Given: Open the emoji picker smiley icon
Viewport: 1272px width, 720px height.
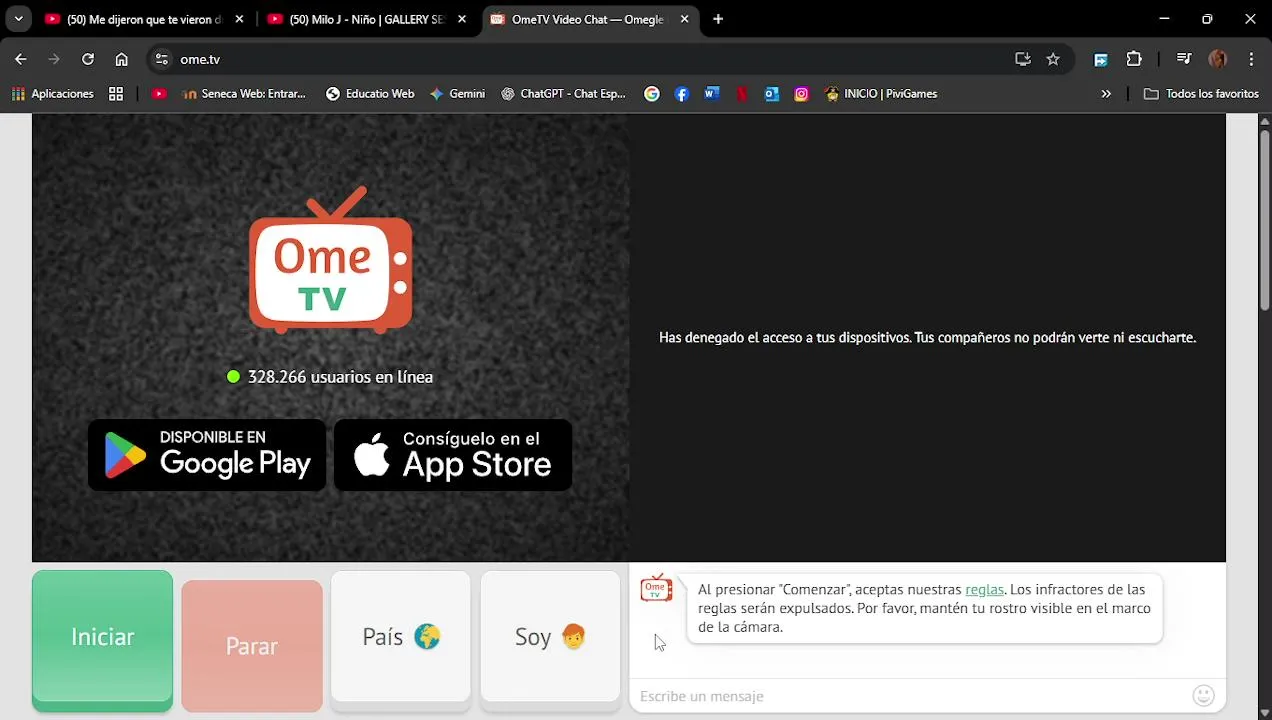Looking at the screenshot, I should [x=1204, y=695].
